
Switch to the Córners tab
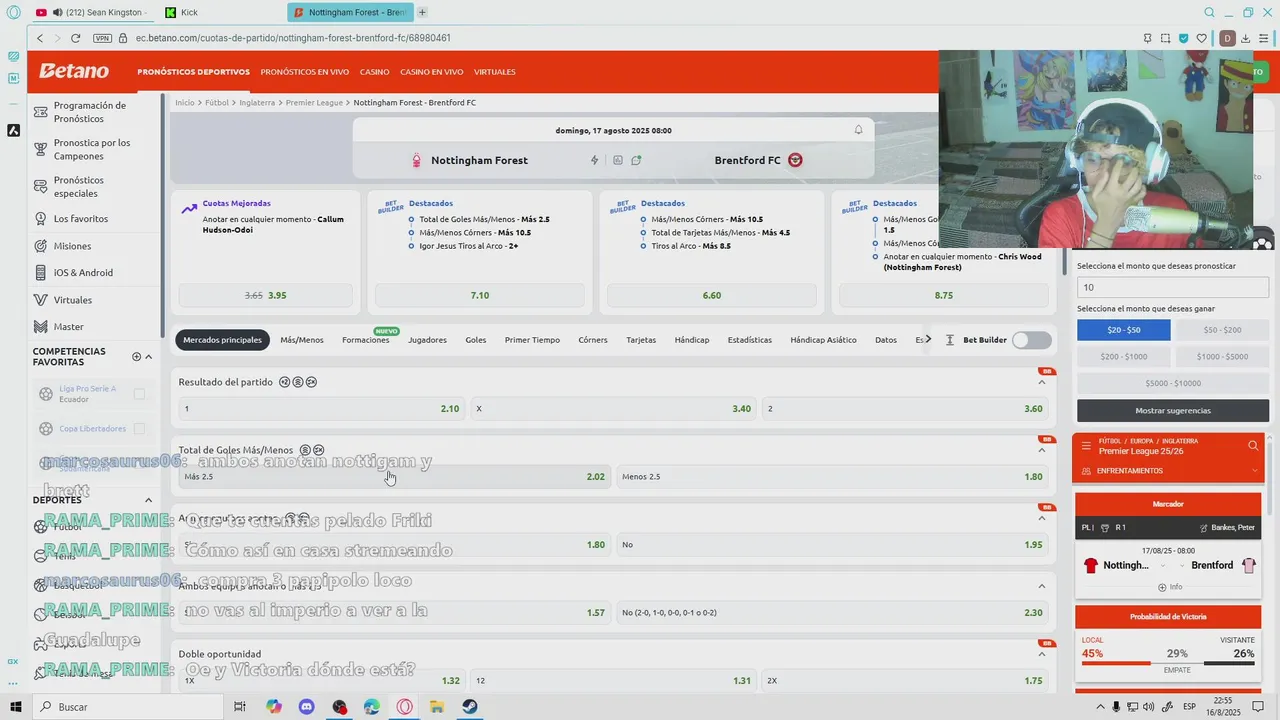(x=593, y=340)
